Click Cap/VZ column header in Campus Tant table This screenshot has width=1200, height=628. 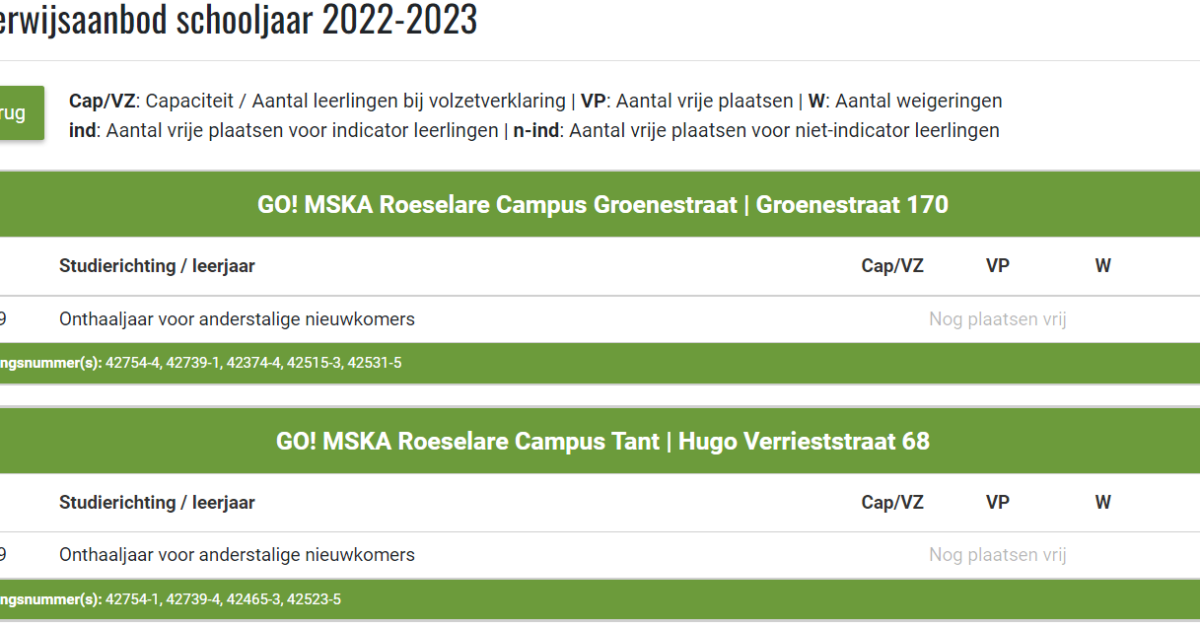892,502
